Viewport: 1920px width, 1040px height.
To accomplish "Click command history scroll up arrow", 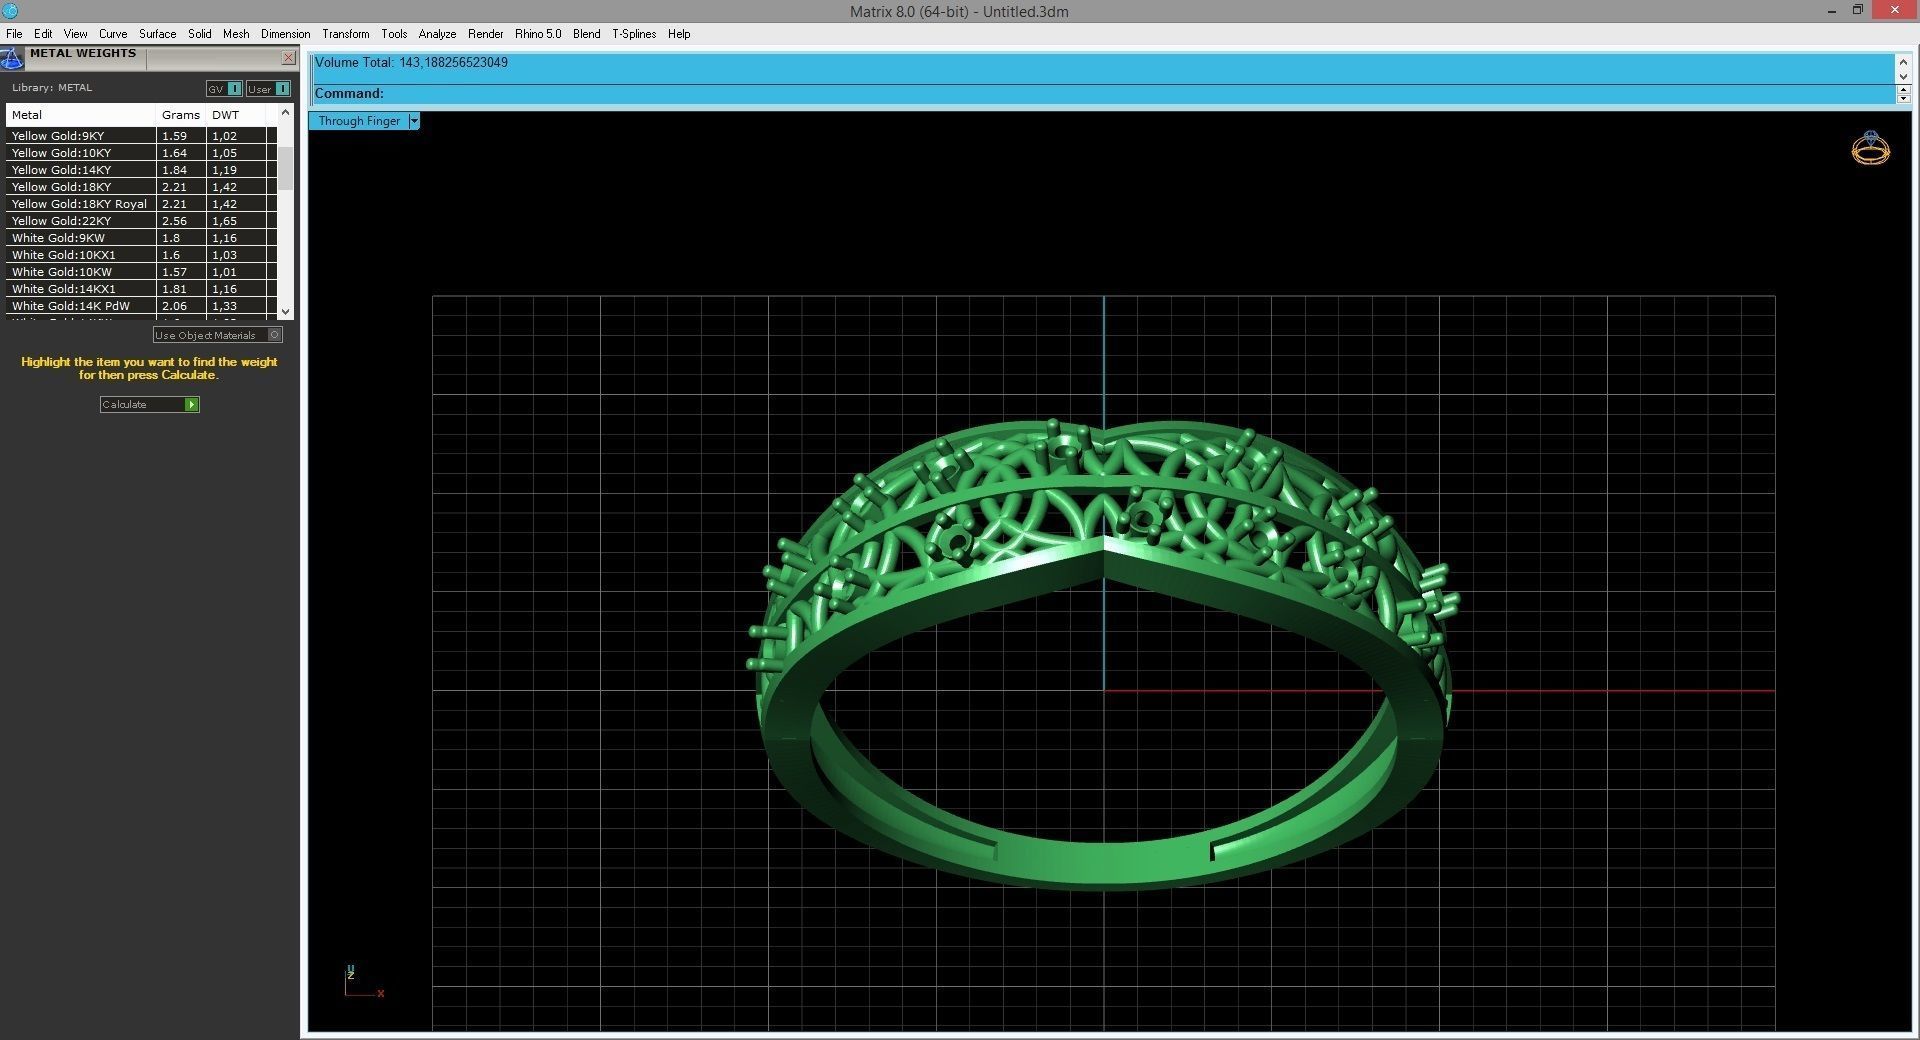I will [x=1903, y=61].
